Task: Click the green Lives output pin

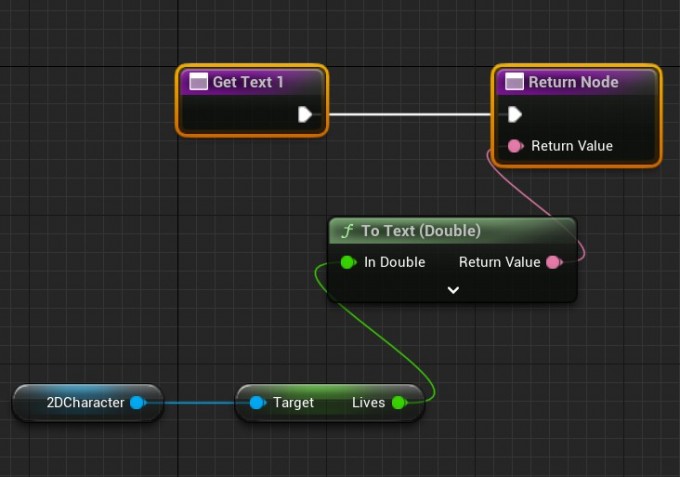Action: 398,403
